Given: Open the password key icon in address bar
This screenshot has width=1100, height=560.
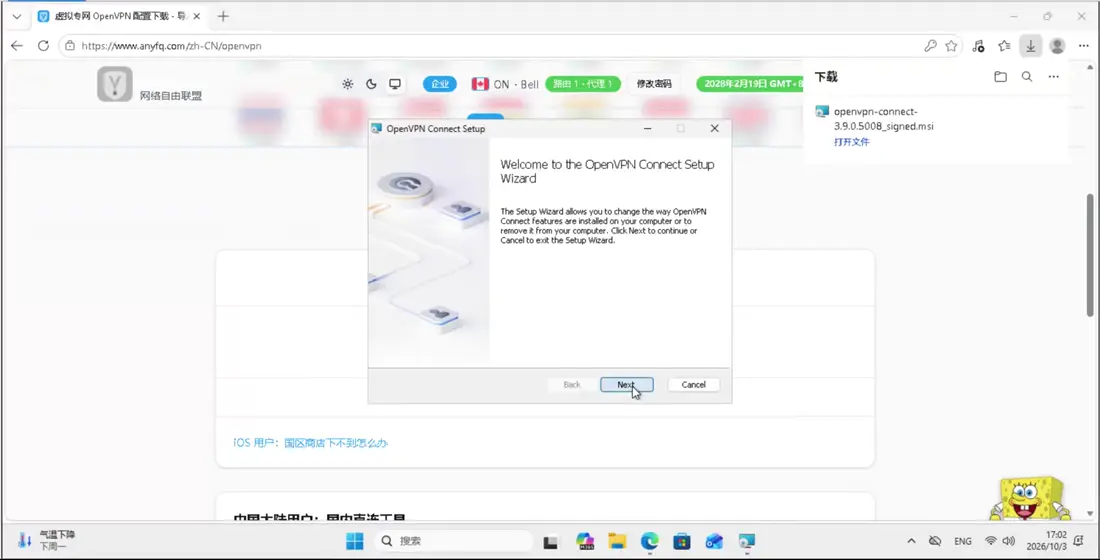Looking at the screenshot, I should 930,46.
